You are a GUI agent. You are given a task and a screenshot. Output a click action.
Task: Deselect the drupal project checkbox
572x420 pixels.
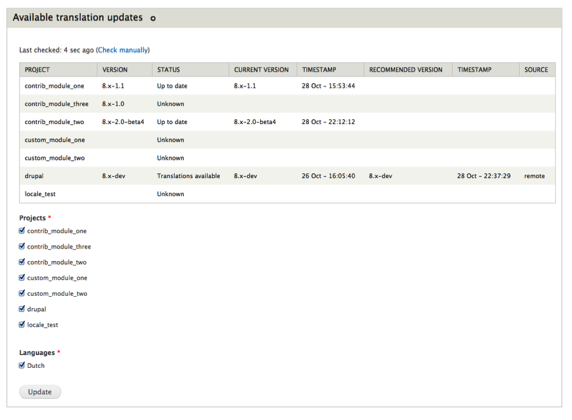point(22,309)
